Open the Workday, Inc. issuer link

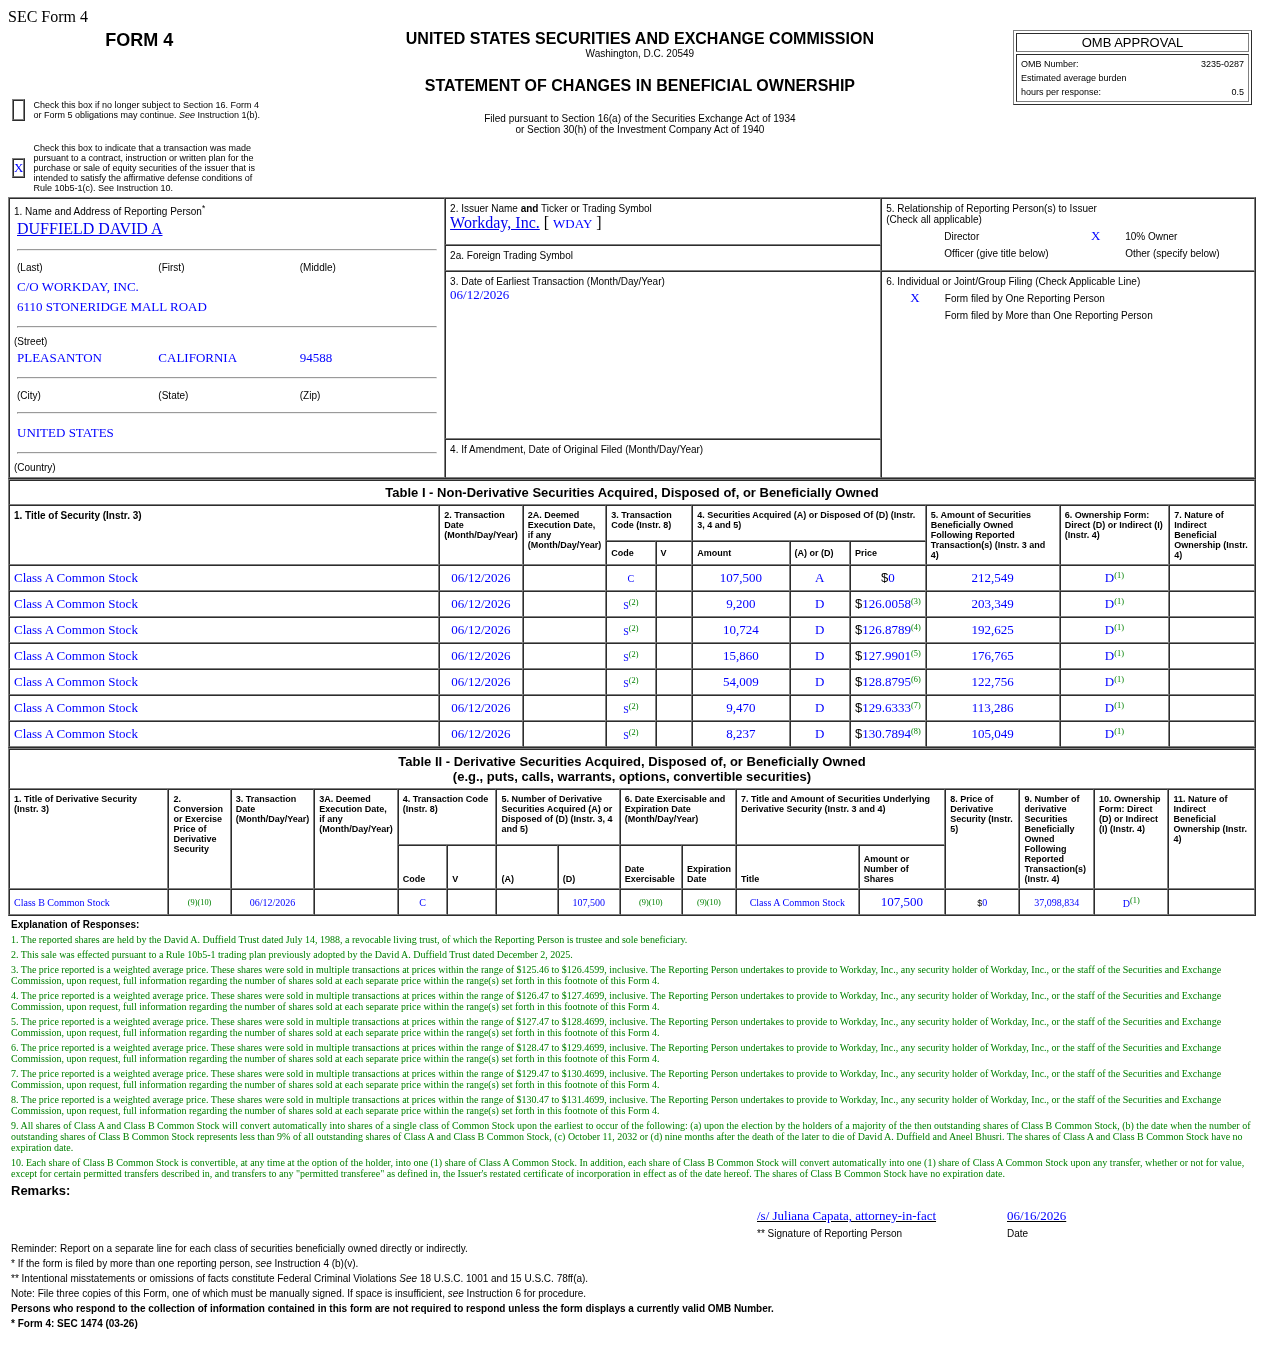click(x=494, y=223)
